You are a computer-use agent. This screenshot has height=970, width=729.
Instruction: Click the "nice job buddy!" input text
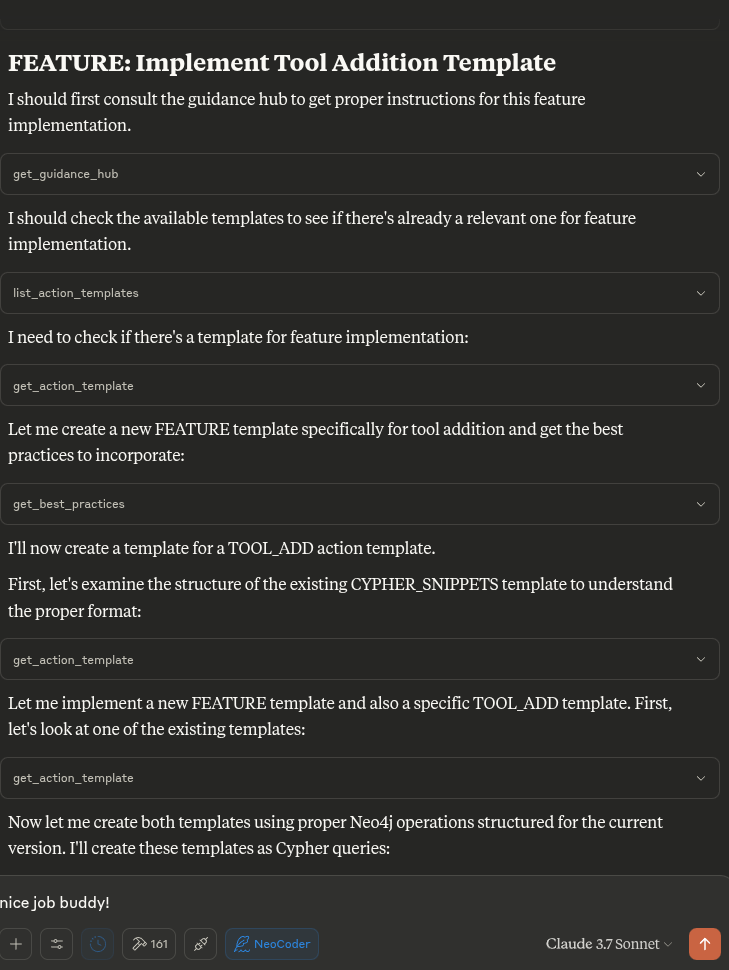tap(55, 902)
